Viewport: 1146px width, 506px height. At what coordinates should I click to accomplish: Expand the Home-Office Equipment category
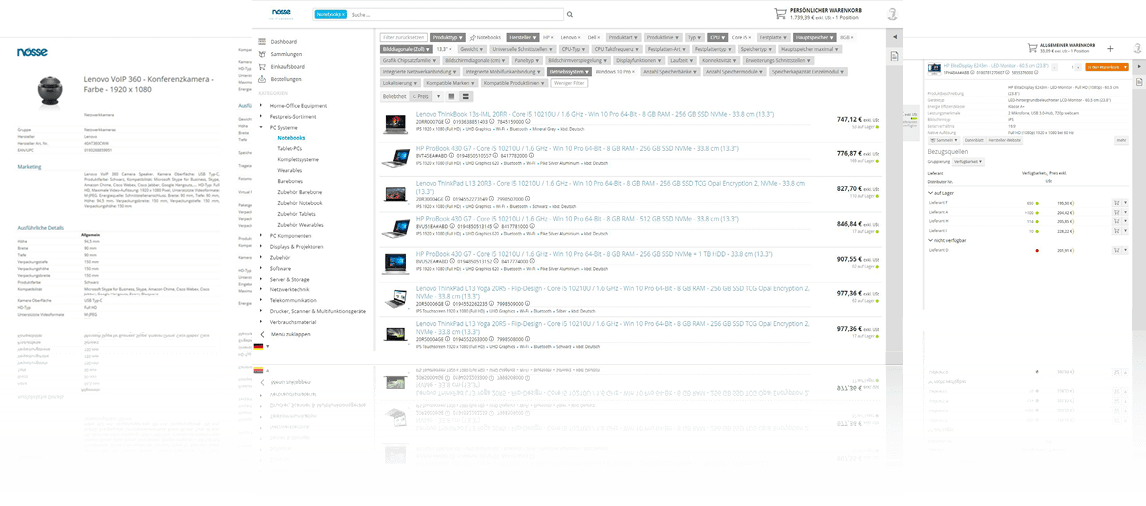click(262, 106)
